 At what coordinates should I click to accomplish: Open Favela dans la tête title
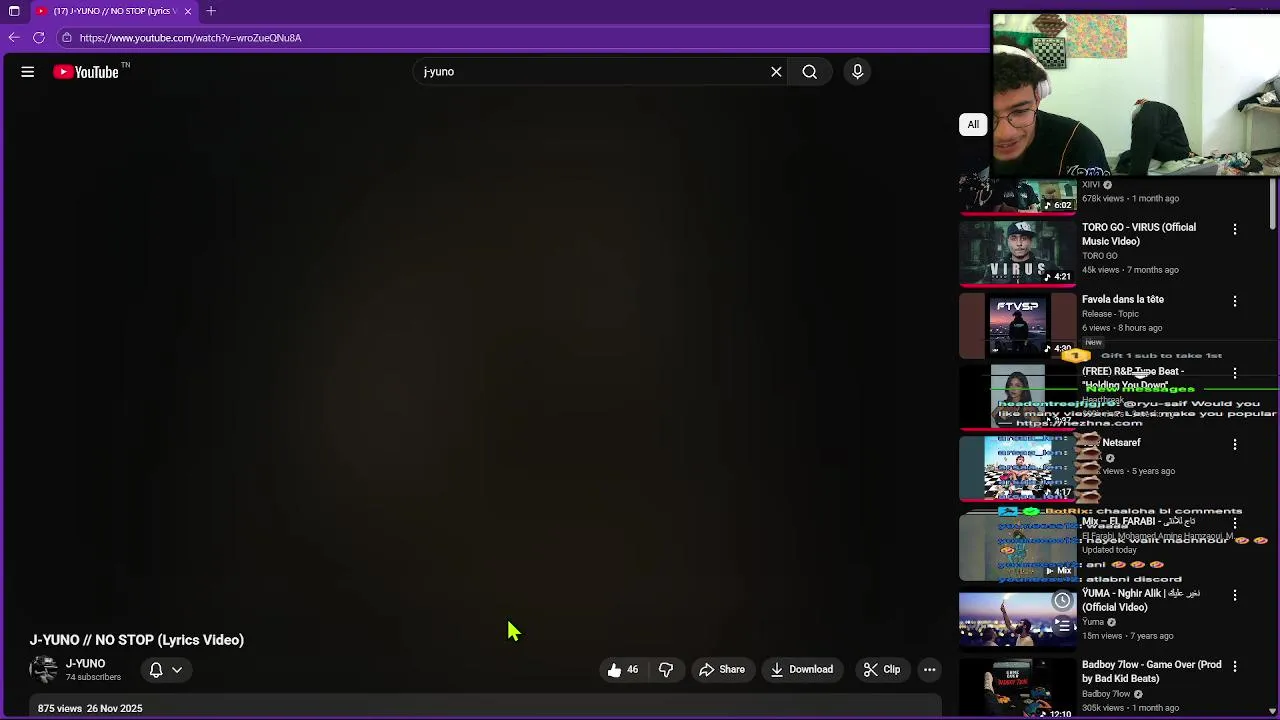(1123, 299)
